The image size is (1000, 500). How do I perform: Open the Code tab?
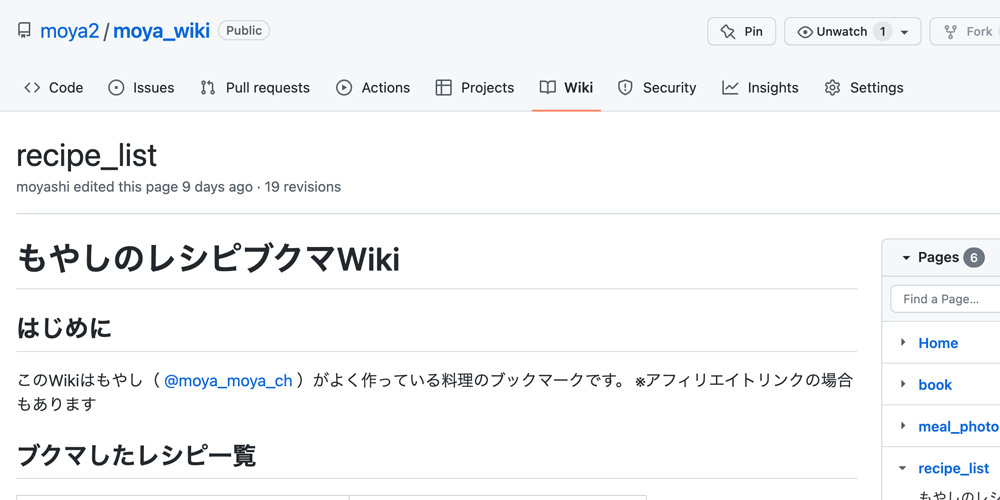pos(54,88)
